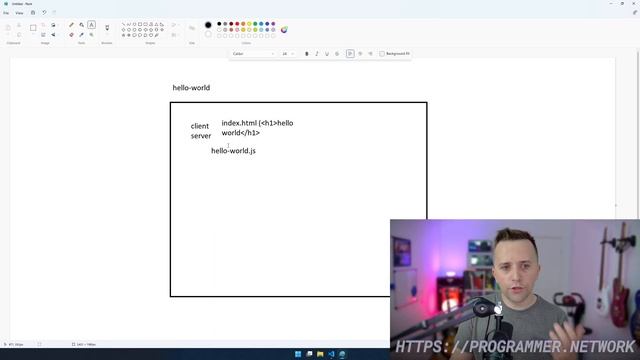640x360 pixels.
Task: Click the 'index.html' text on canvas
Action: click(x=239, y=123)
